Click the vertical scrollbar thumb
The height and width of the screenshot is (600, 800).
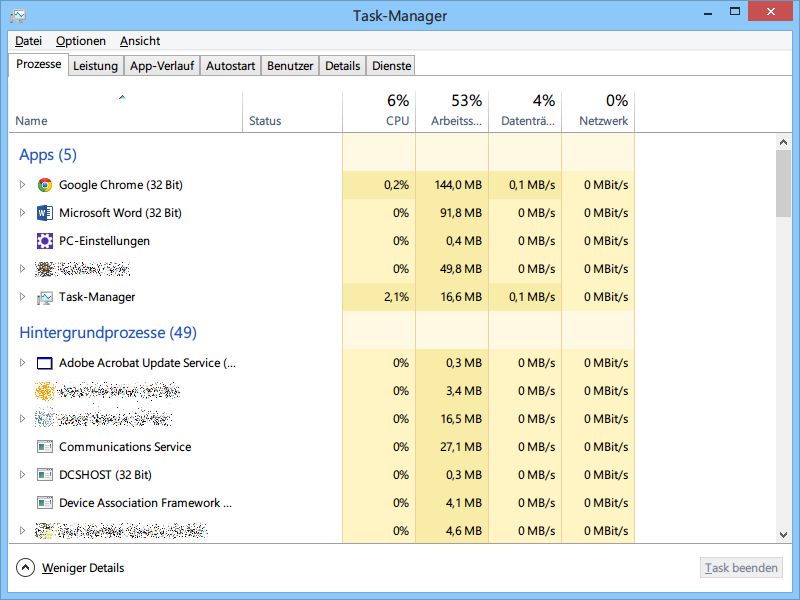pyautogui.click(x=784, y=184)
